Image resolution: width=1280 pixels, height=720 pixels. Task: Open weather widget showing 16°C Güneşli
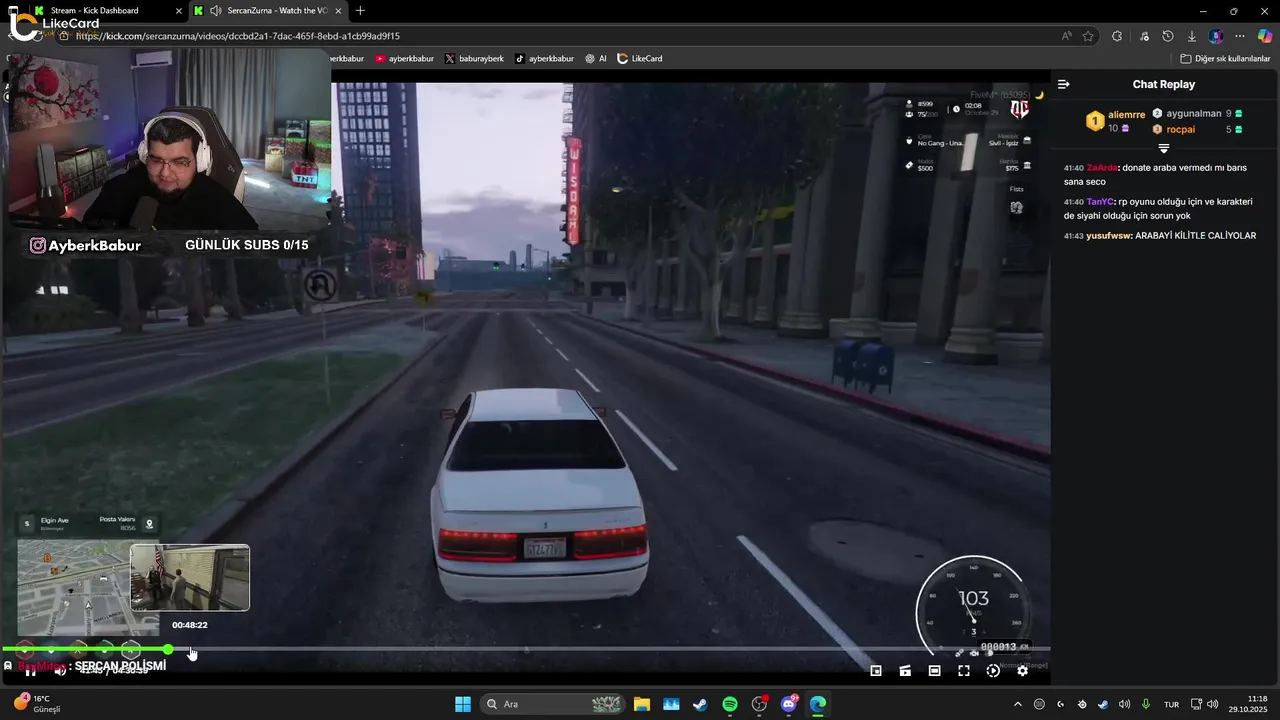(38, 703)
